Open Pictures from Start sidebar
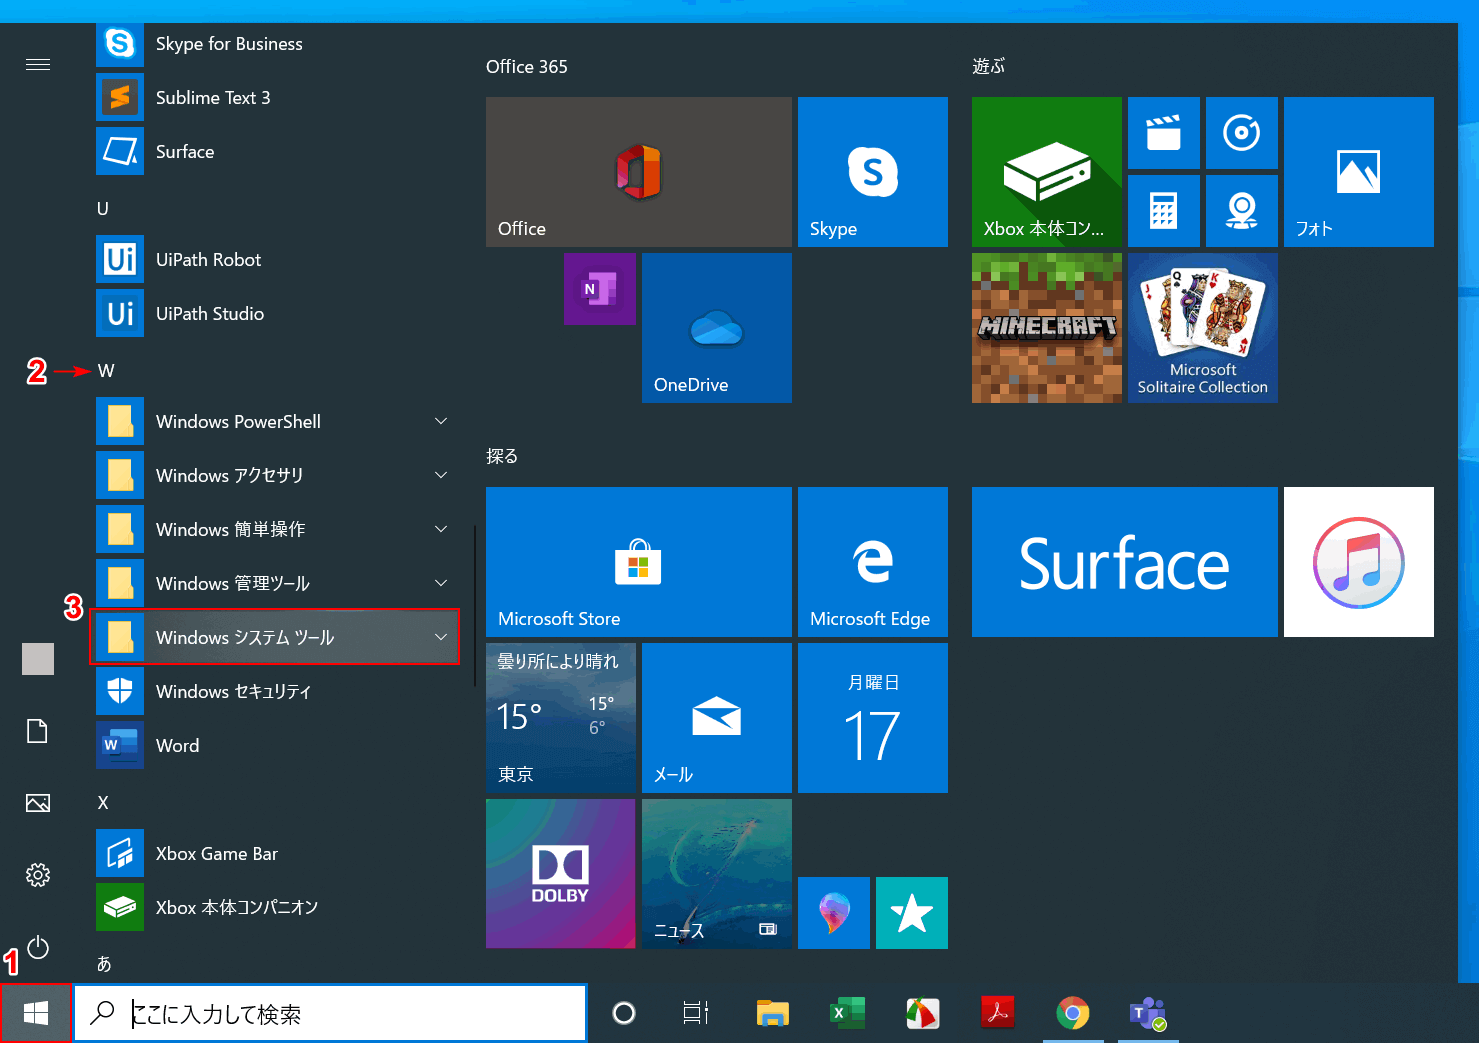1479x1043 pixels. click(x=38, y=803)
